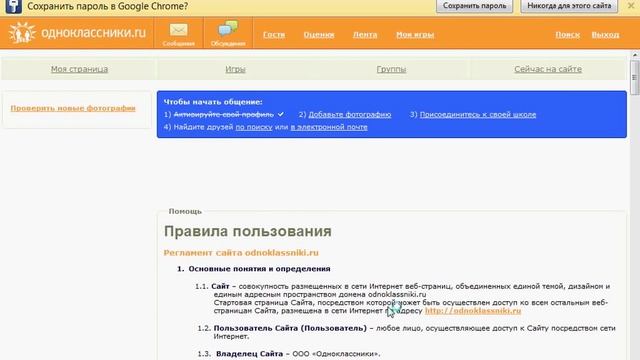Click Никогда для этого сайта button
The width and height of the screenshot is (640, 360).
(569, 6)
